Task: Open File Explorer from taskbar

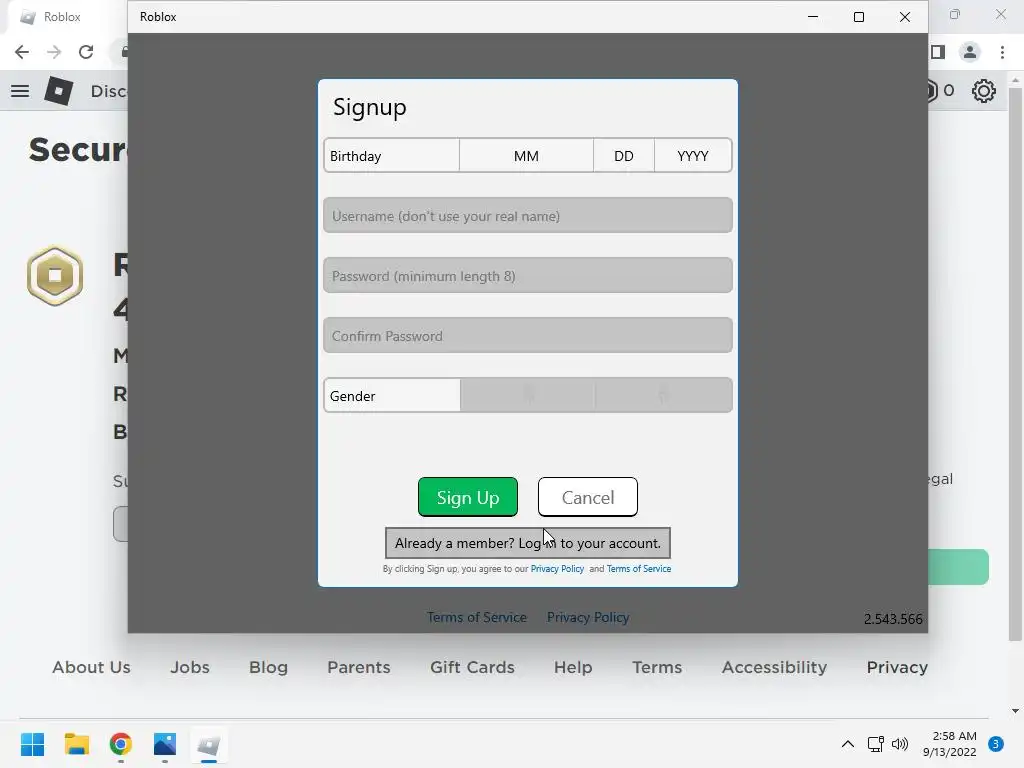Action: (x=76, y=744)
